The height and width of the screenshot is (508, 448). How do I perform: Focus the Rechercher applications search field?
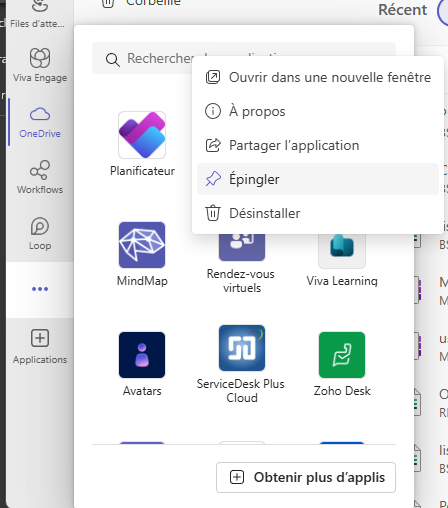pyautogui.click(x=244, y=58)
